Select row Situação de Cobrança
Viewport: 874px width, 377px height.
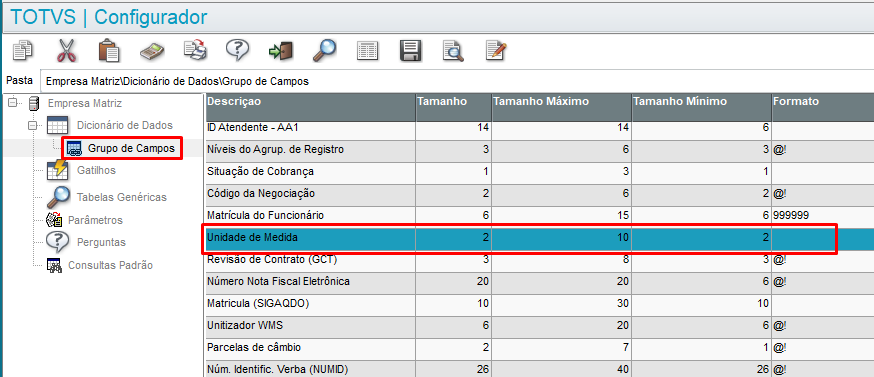click(540, 172)
